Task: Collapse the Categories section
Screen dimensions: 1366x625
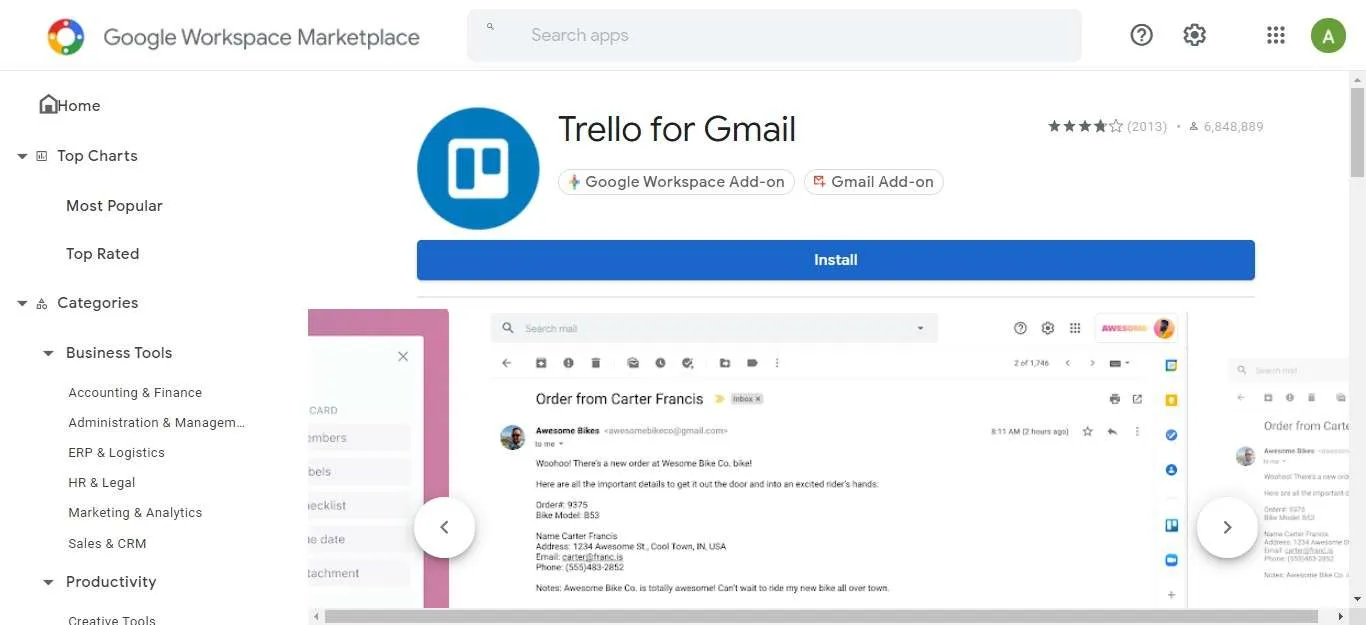Action: pyautogui.click(x=22, y=304)
